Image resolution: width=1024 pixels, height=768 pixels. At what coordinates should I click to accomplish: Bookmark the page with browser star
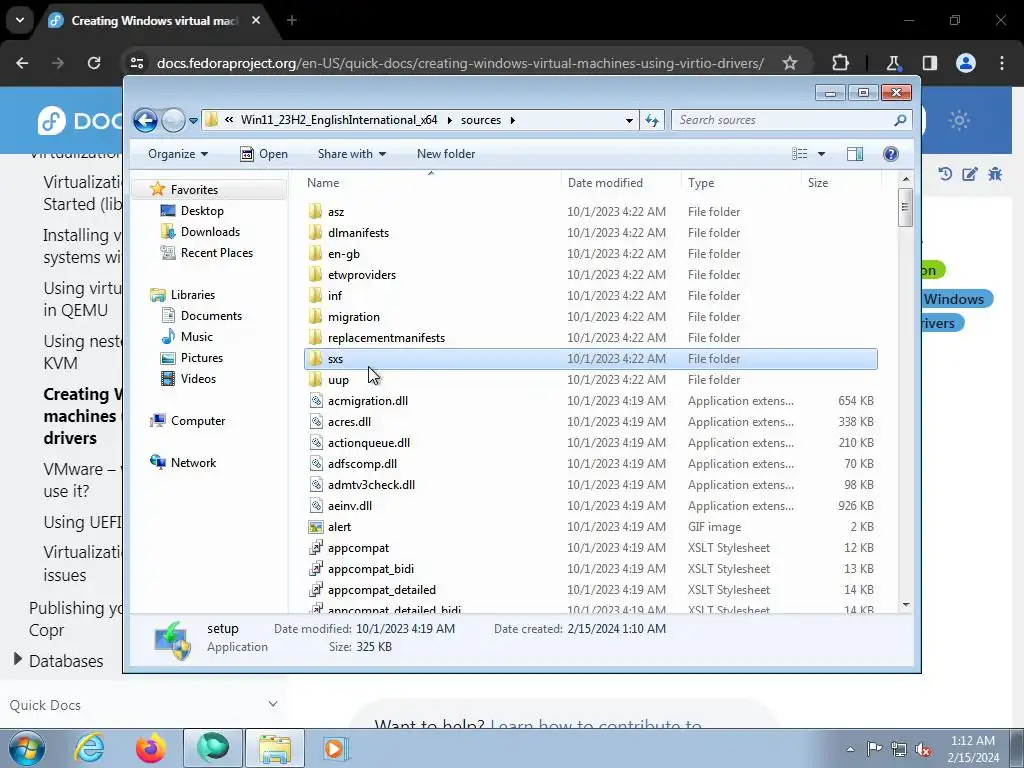tap(790, 63)
